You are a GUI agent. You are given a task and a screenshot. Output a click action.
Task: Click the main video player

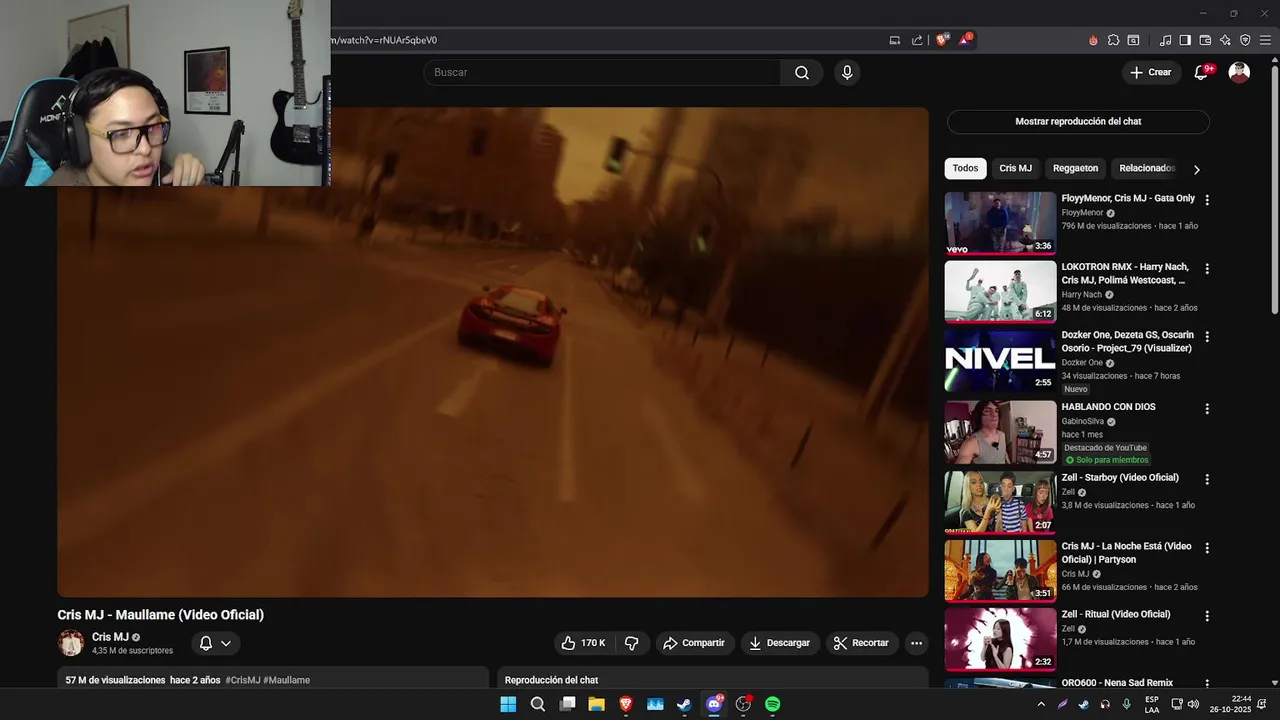click(x=493, y=352)
